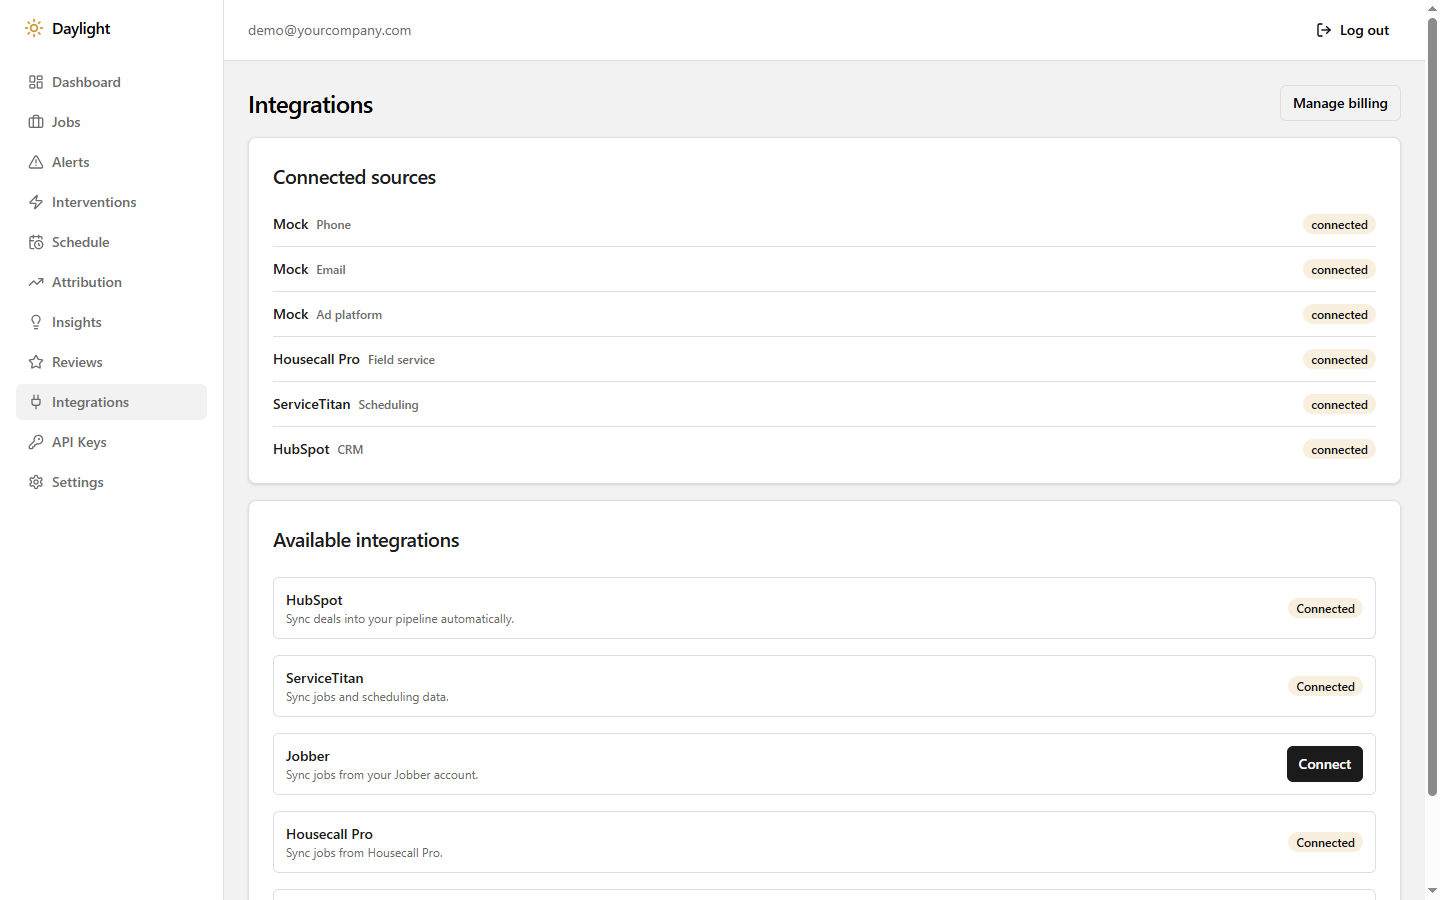Image resolution: width=1440 pixels, height=900 pixels.
Task: Open Insights in the sidebar
Action: pyautogui.click(x=111, y=322)
